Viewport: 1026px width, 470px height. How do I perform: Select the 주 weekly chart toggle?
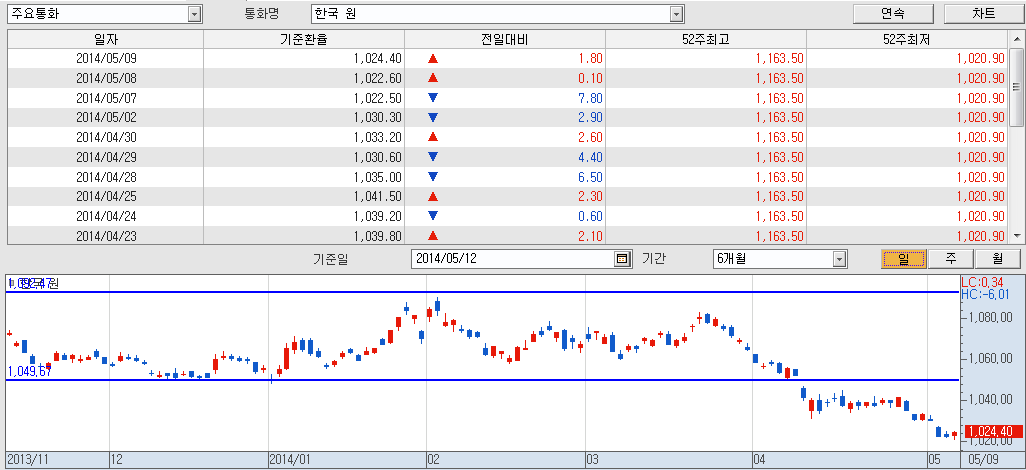point(950,259)
